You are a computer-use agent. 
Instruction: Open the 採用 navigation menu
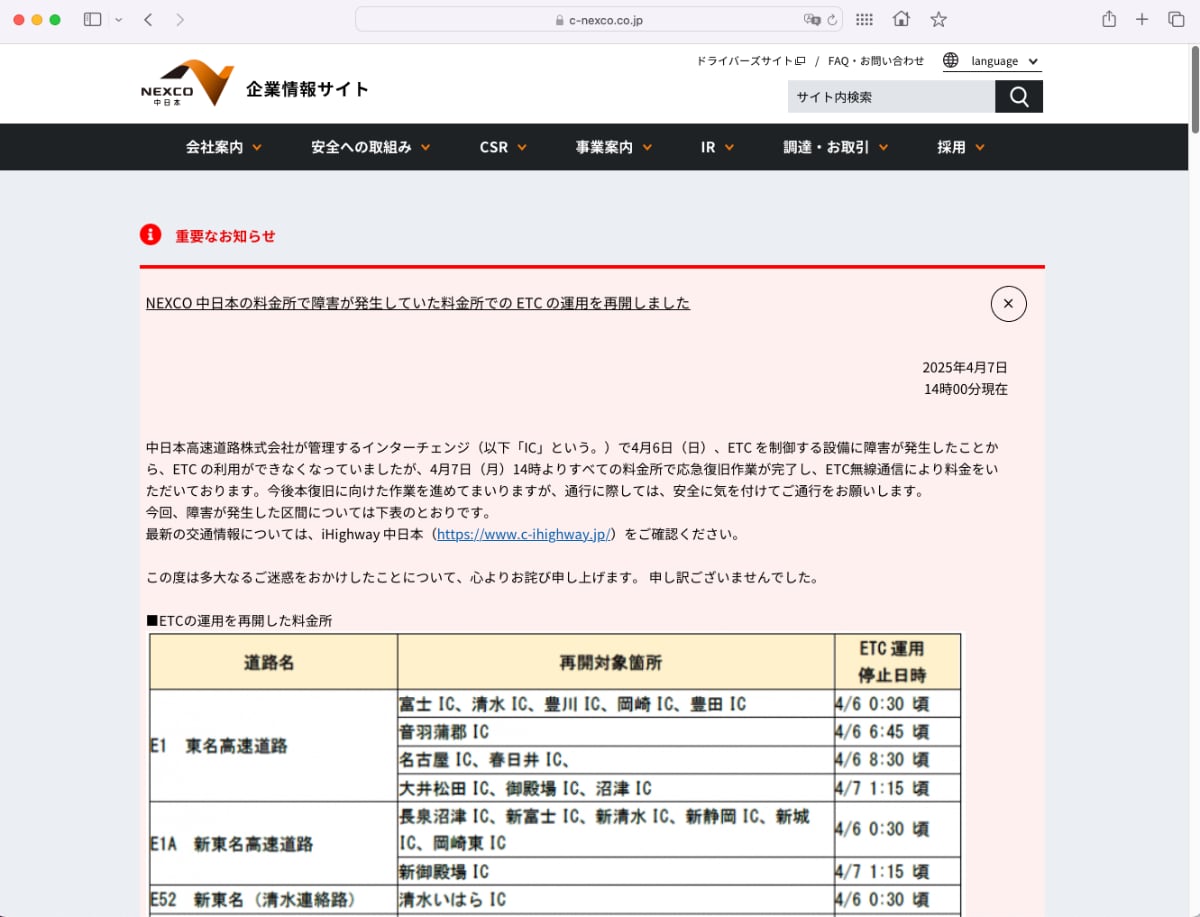960,147
